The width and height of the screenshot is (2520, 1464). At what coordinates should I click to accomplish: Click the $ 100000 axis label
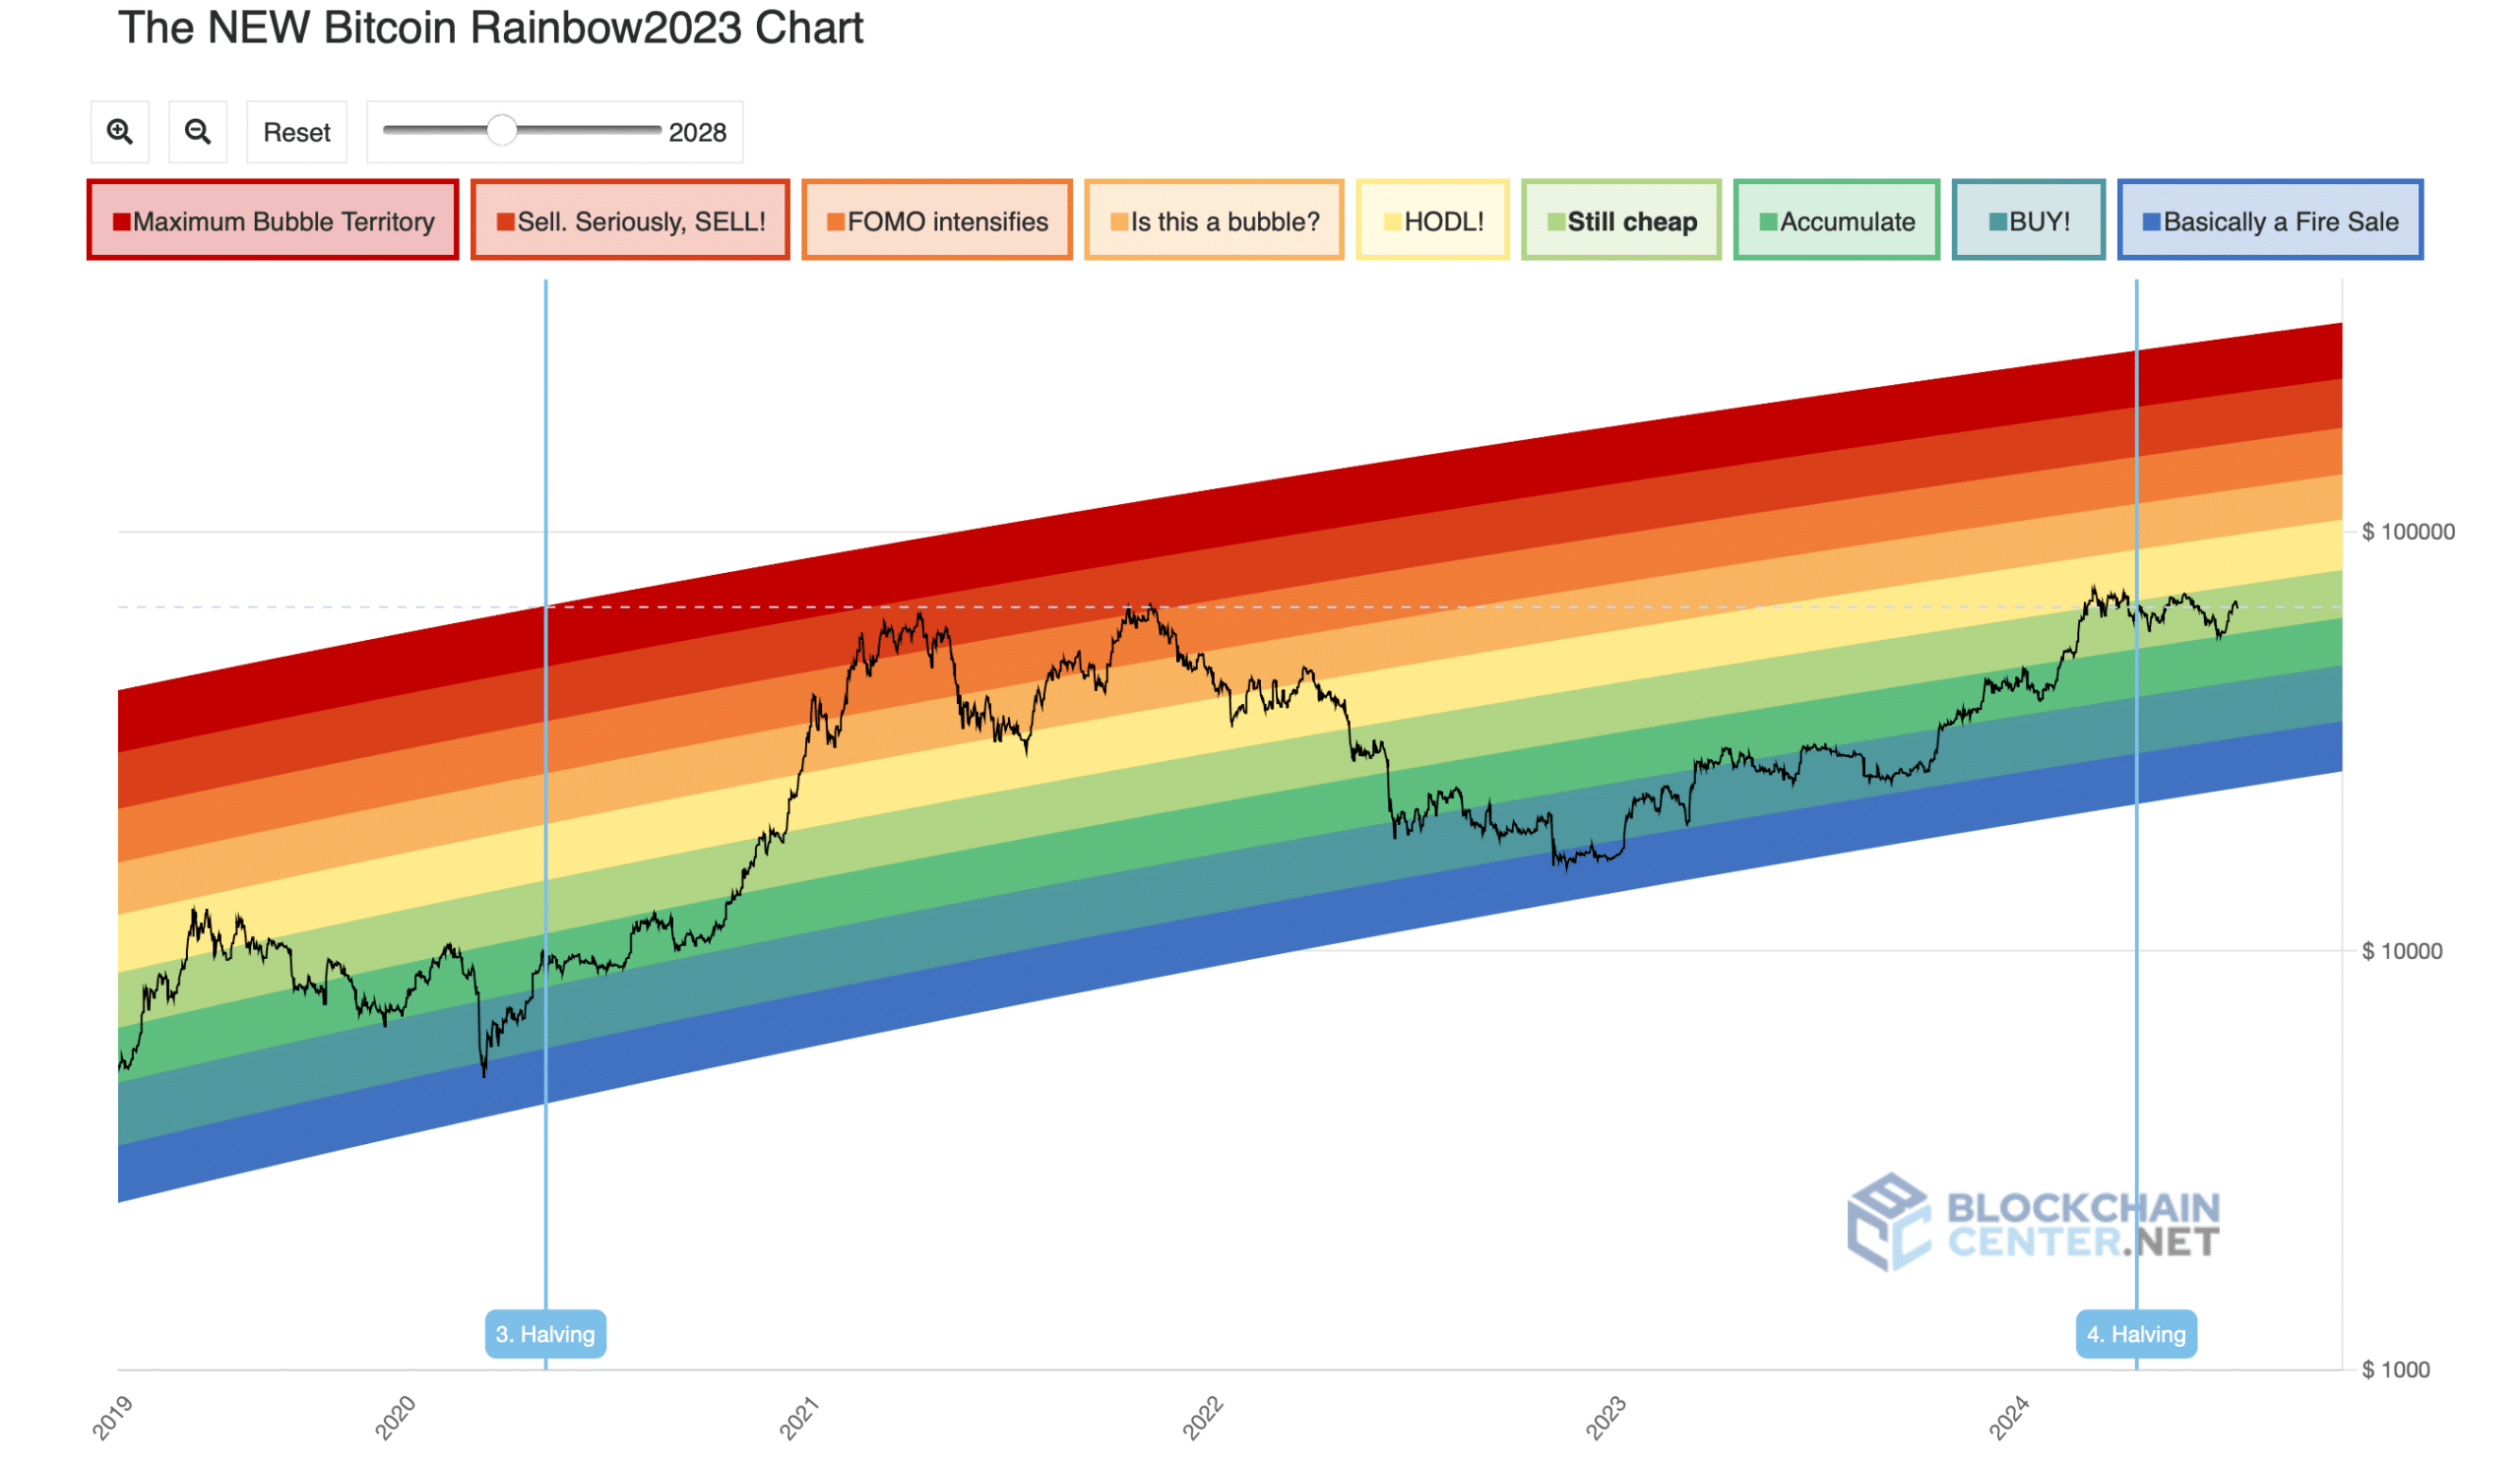(2408, 532)
